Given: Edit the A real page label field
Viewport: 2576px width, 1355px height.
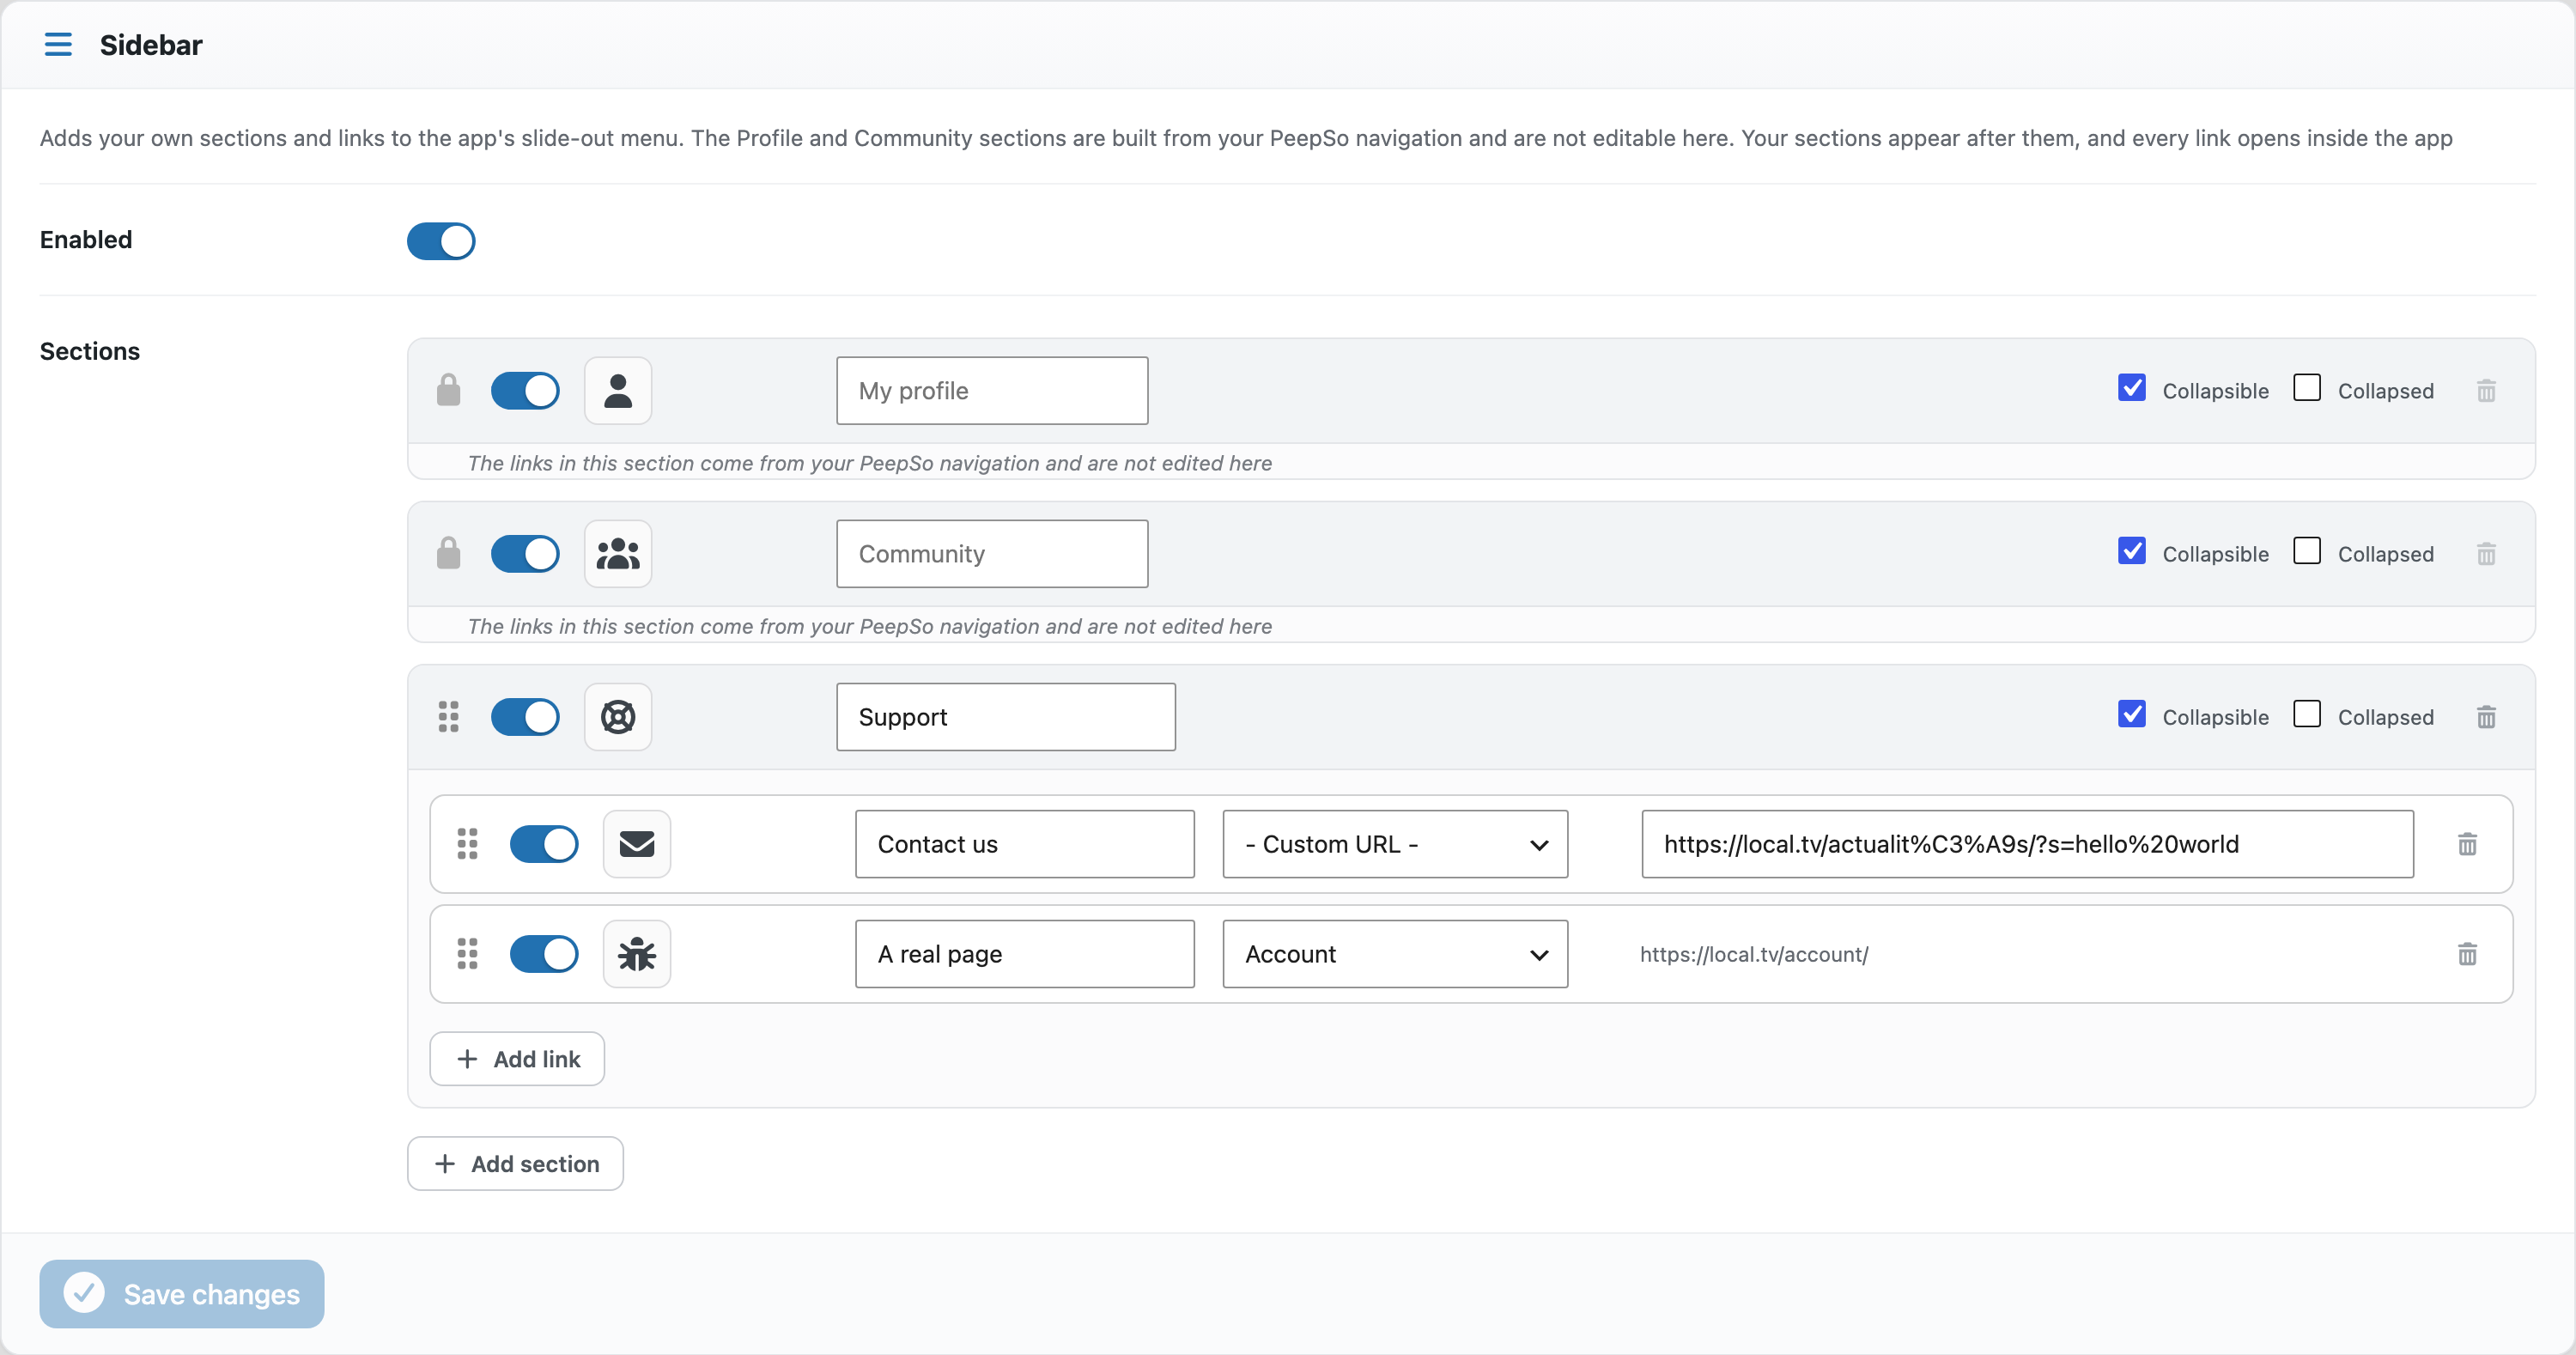Looking at the screenshot, I should click(1025, 953).
